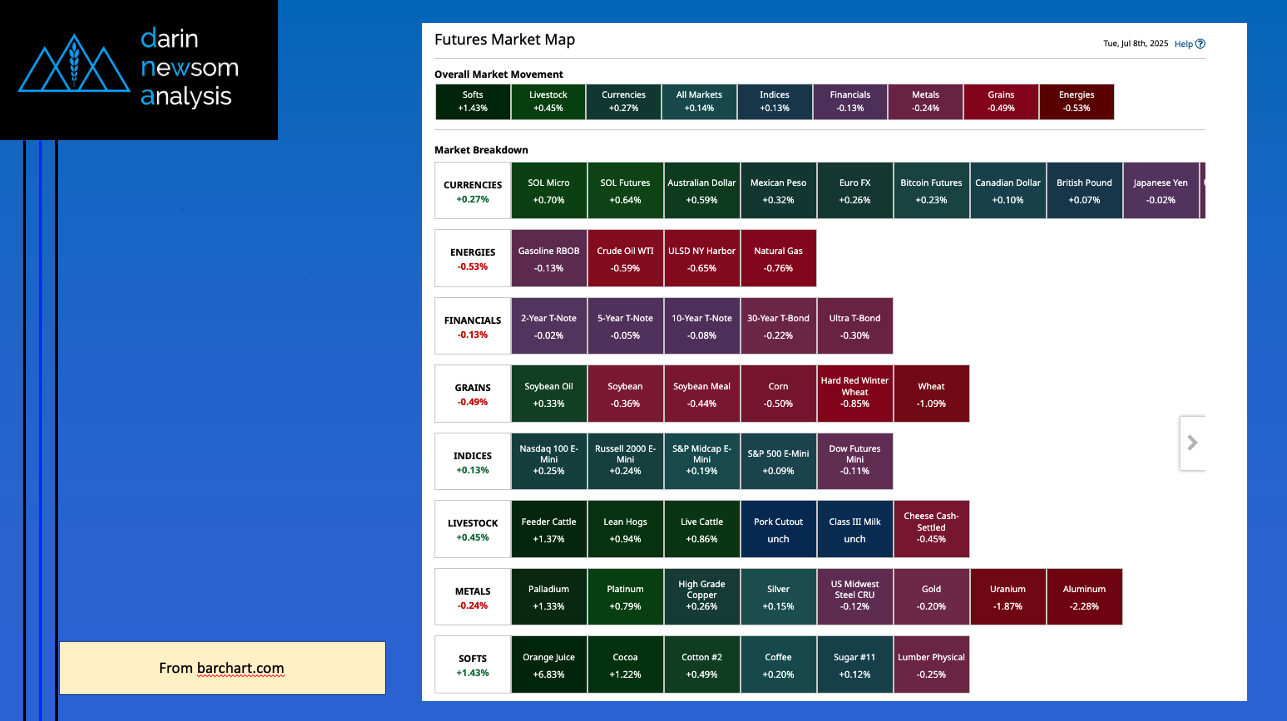
Task: Click the Feeder Cattle tile
Action: (x=549, y=529)
